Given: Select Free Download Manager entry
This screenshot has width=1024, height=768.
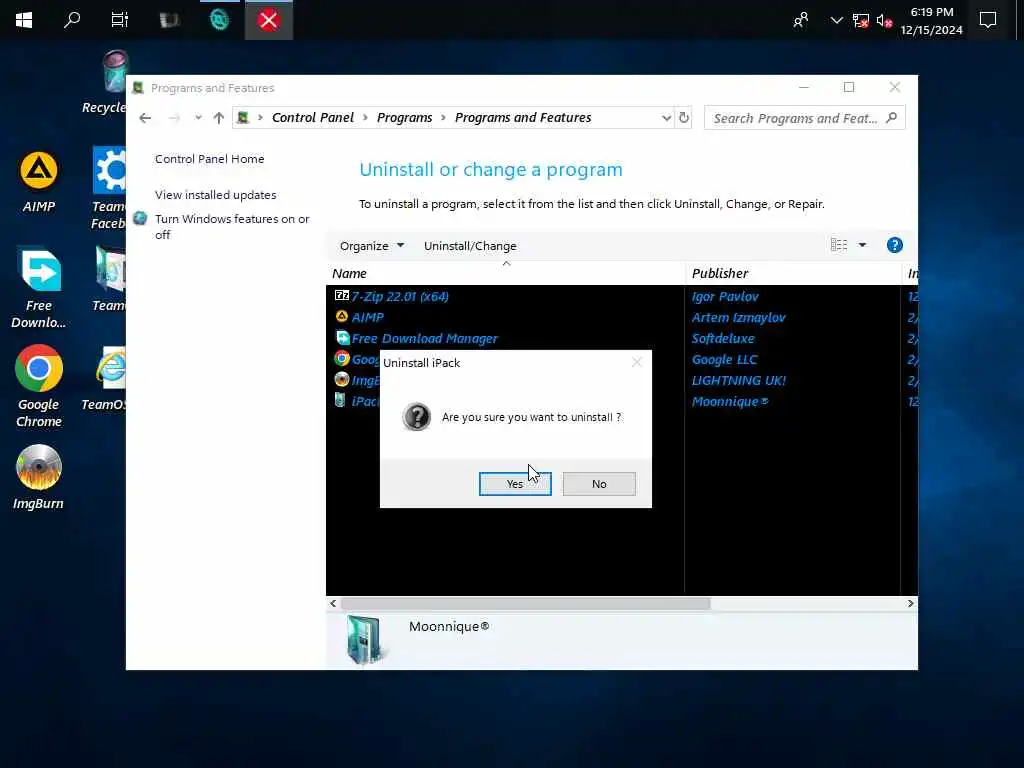Looking at the screenshot, I should coord(417,338).
